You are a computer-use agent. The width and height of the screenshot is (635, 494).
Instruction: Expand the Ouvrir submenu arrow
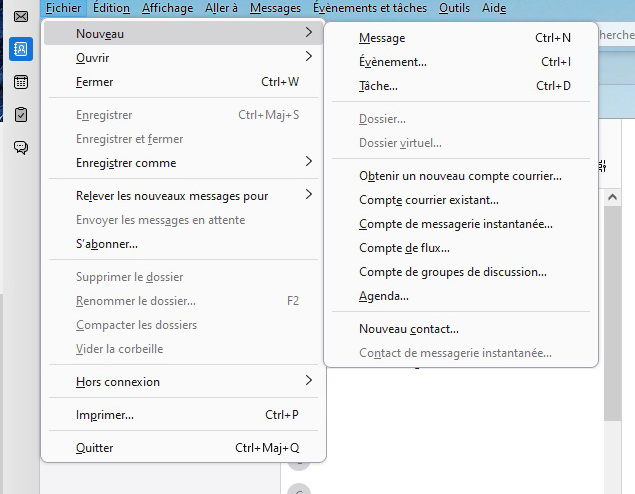(309, 56)
